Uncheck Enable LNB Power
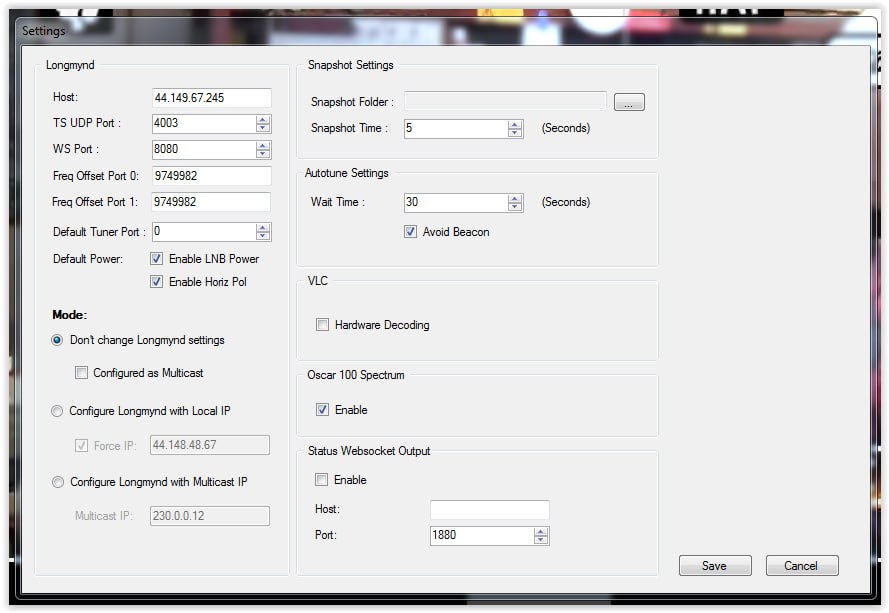 click(156, 259)
